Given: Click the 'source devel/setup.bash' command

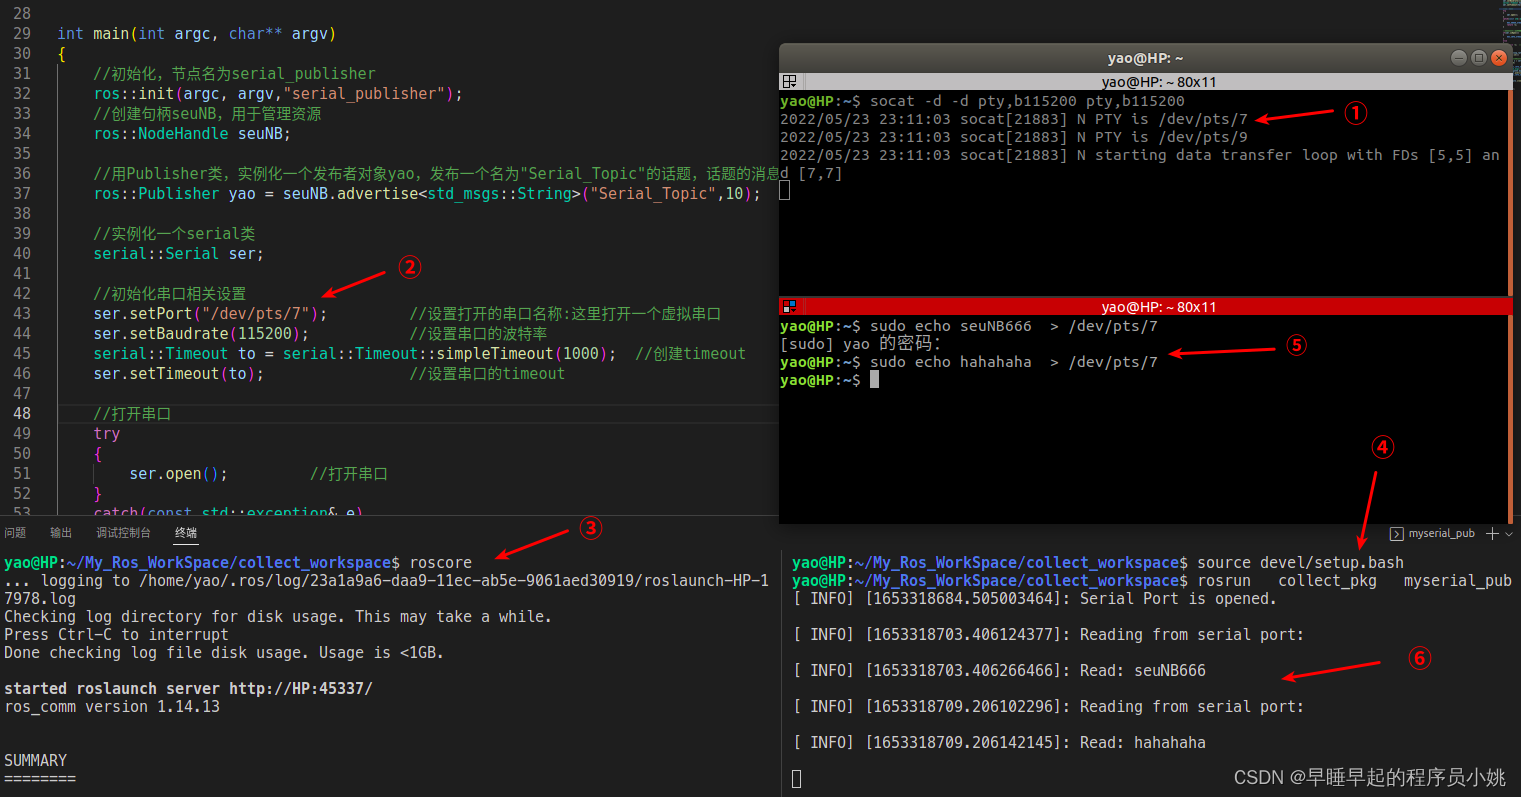Looking at the screenshot, I should (1300, 563).
